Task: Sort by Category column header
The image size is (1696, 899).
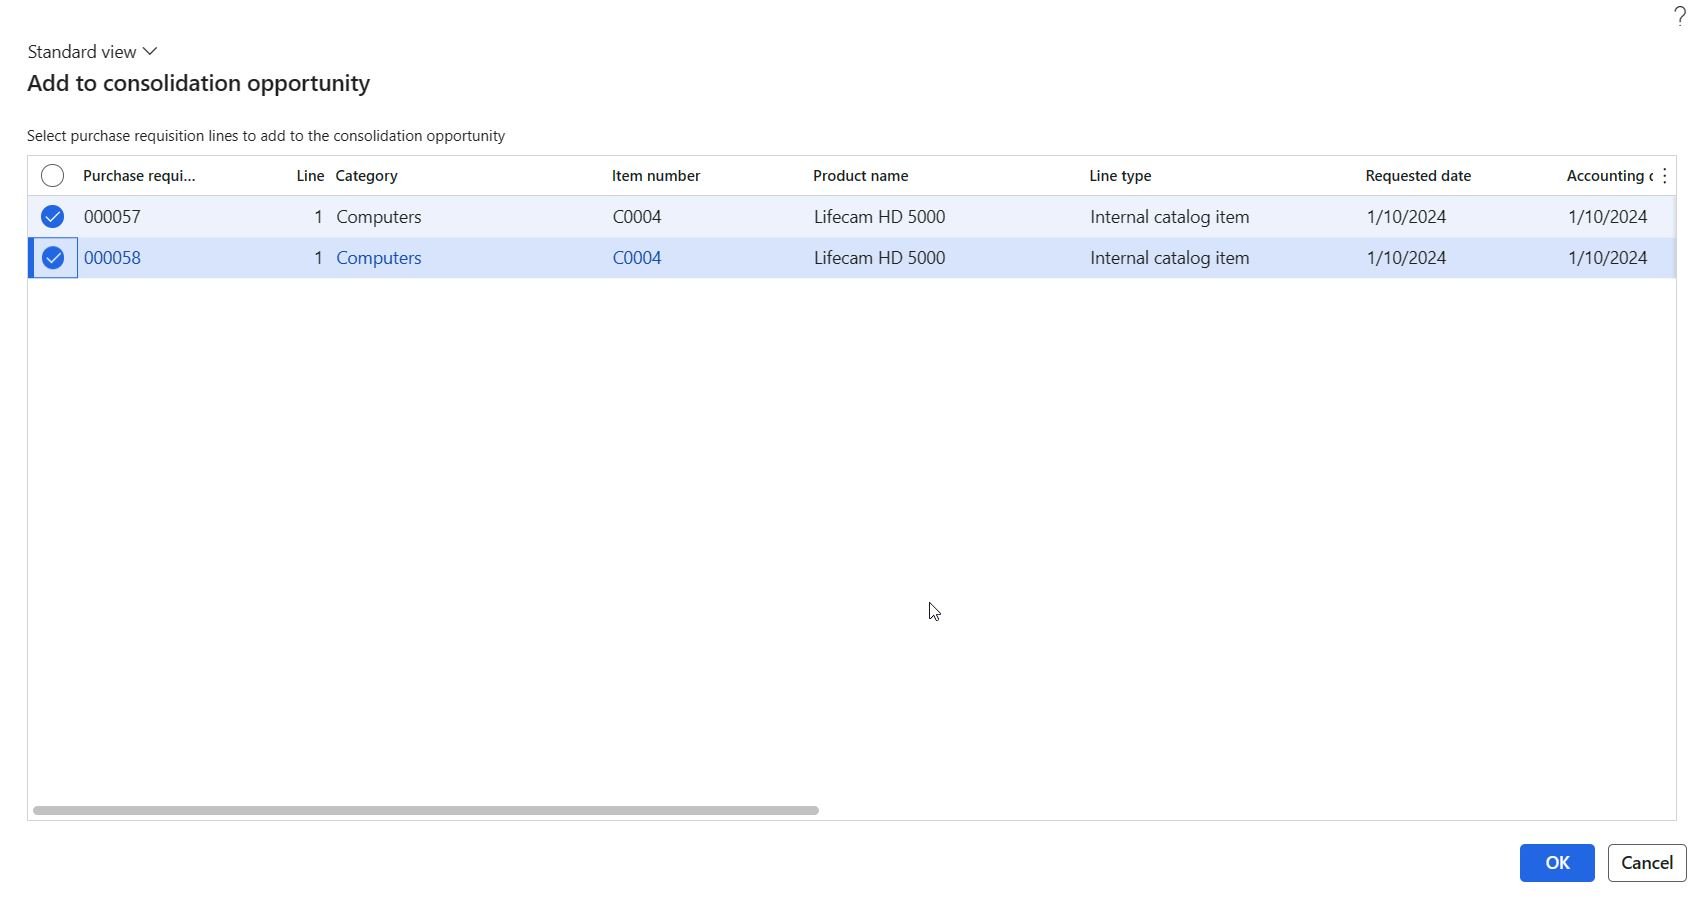Action: 367,176
